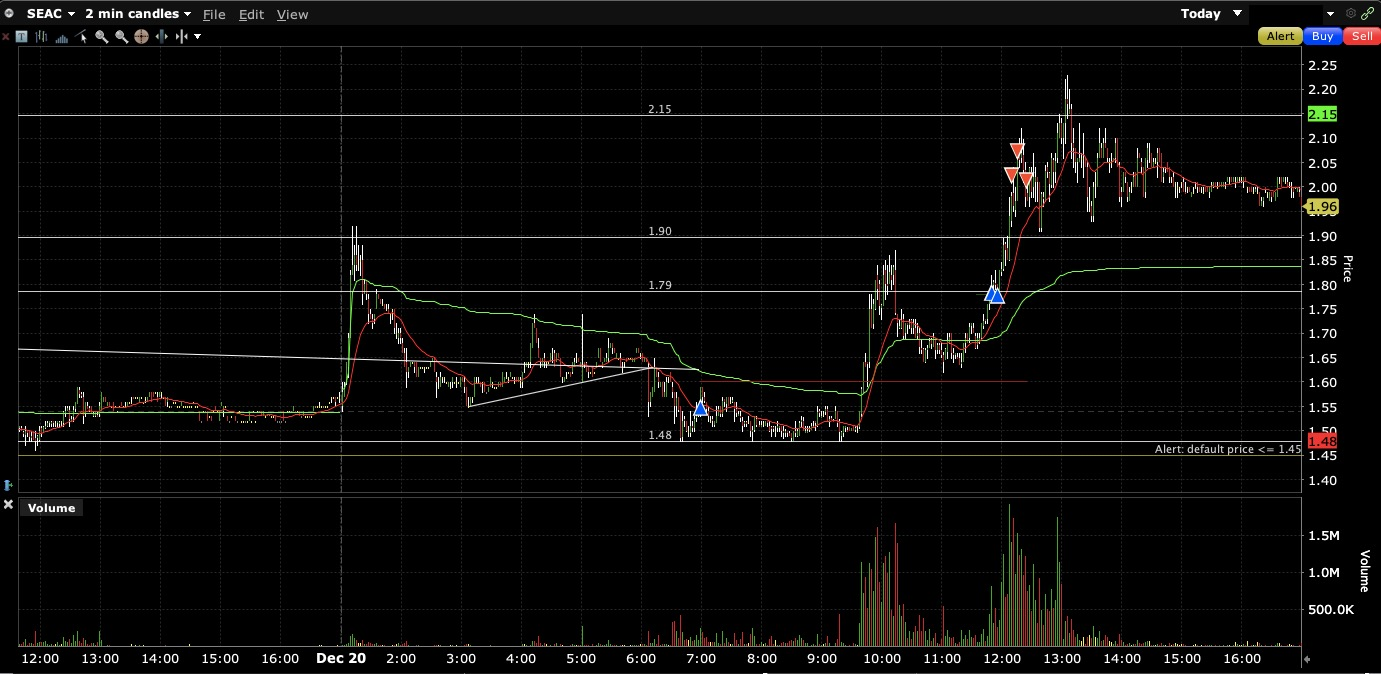Open the green chain link grouping icon
The image size is (1381, 674).
click(x=1368, y=13)
